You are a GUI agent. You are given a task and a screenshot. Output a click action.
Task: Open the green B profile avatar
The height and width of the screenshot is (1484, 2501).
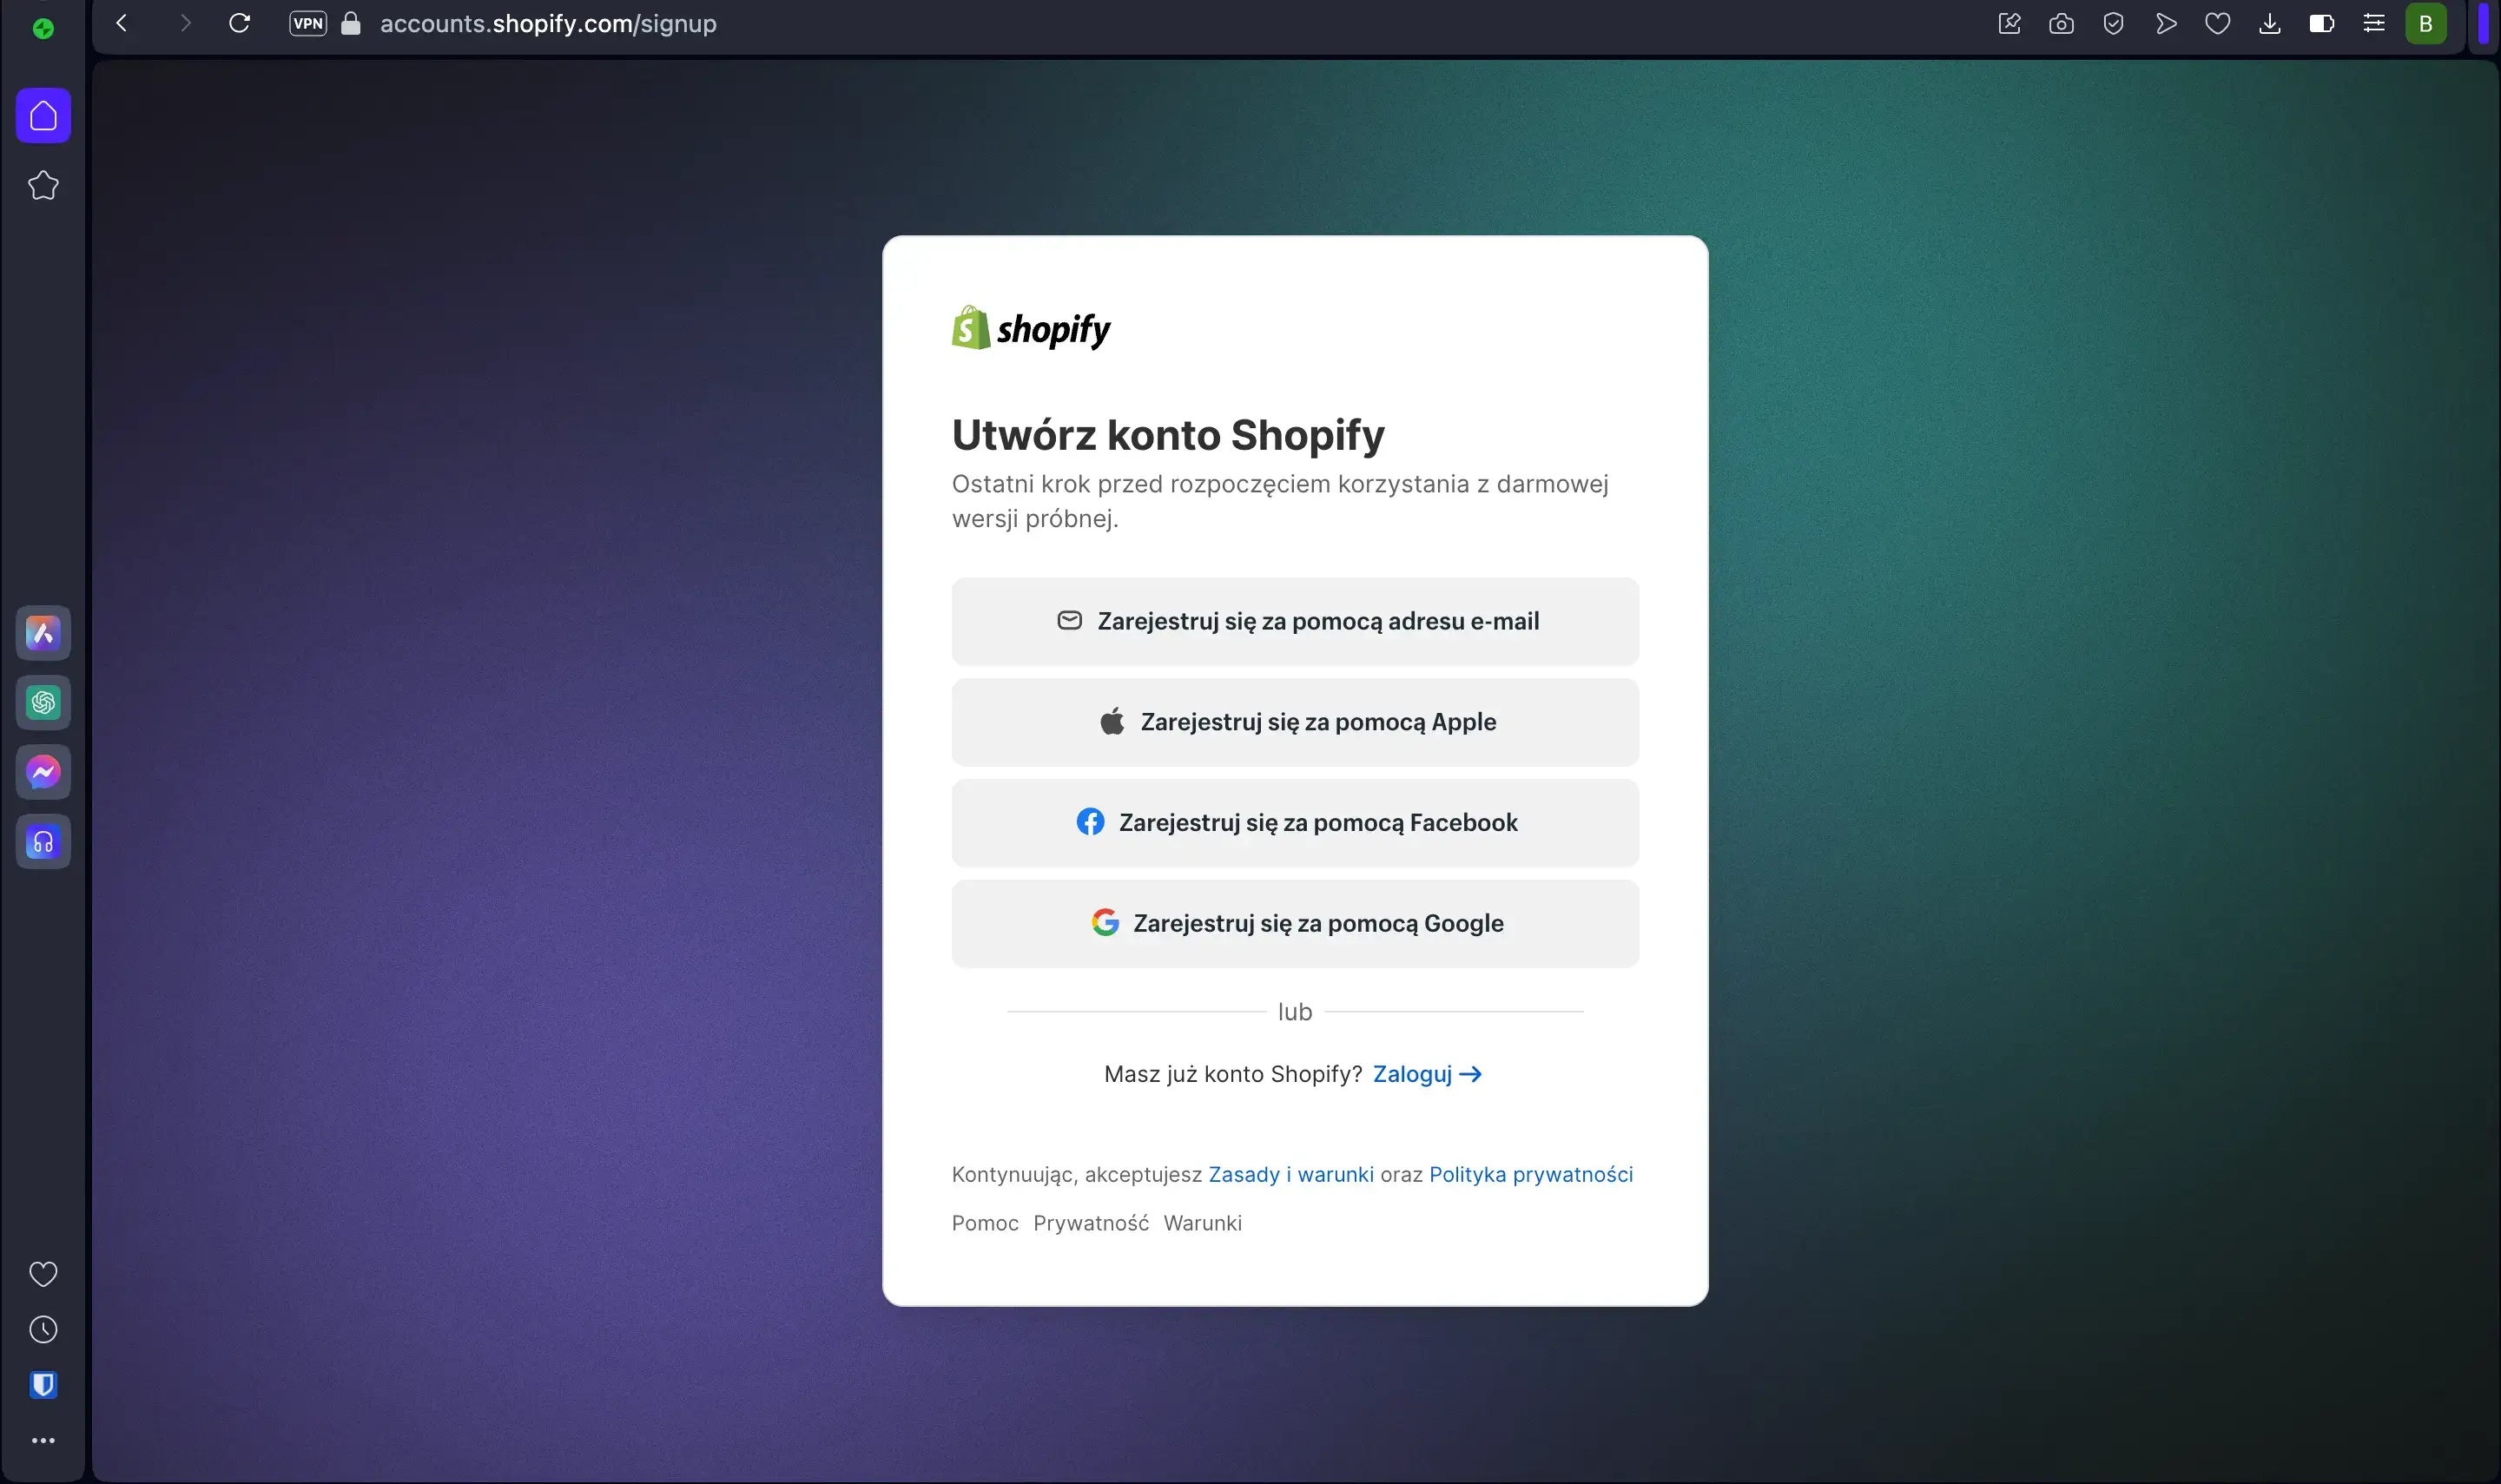[2426, 23]
